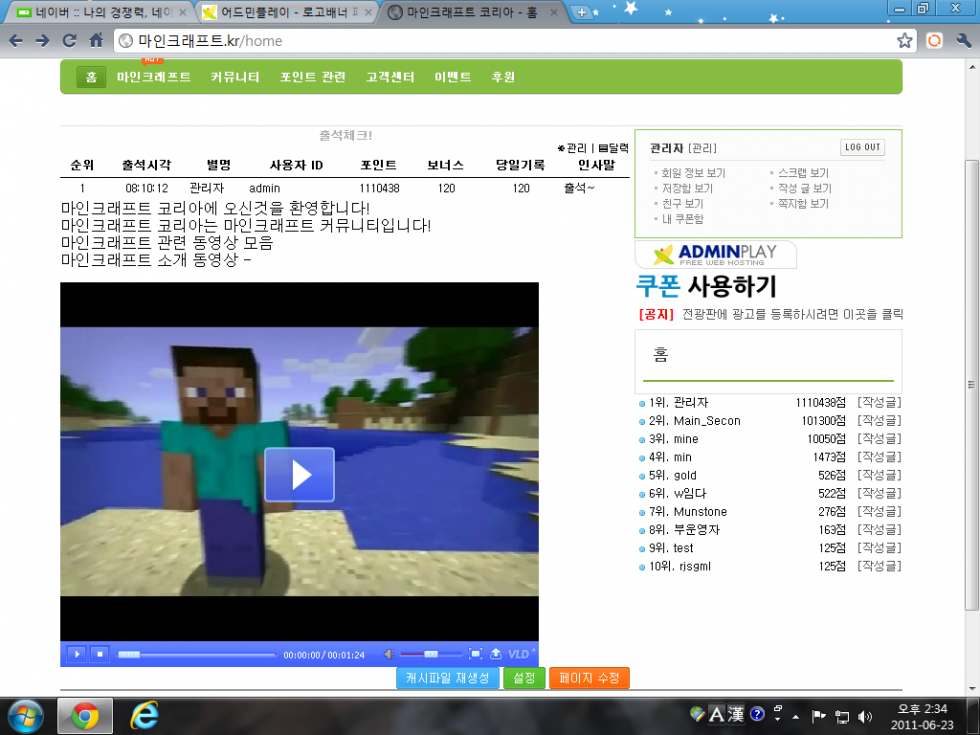Click the ADMINPLAY free web hosting banner

pyautogui.click(x=716, y=254)
